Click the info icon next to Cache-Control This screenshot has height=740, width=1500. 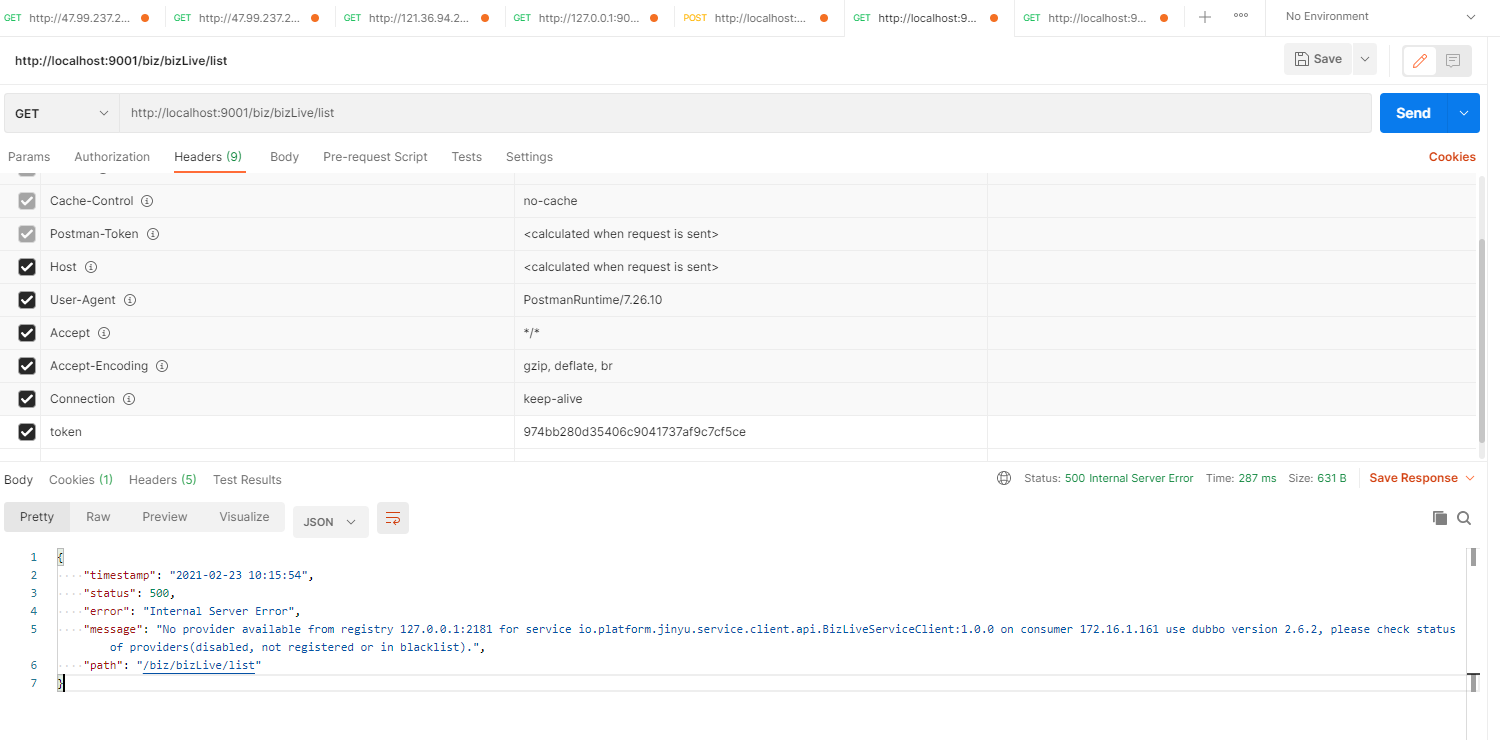pyautogui.click(x=146, y=200)
